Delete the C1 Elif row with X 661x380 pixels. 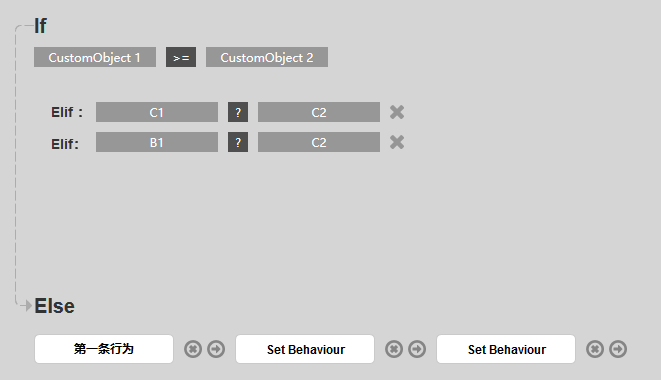point(397,112)
